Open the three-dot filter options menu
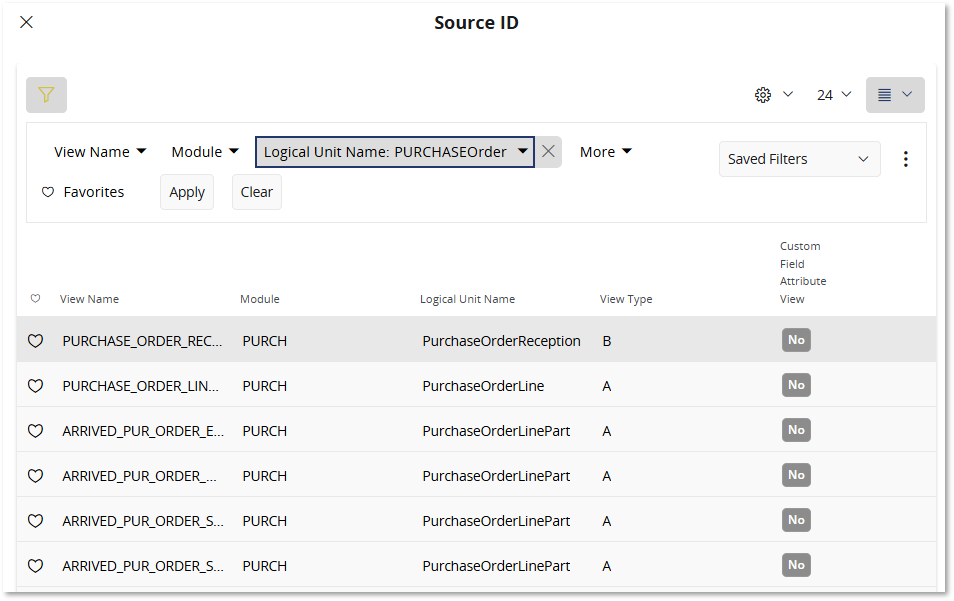This screenshot has height=601, width=954. pos(906,159)
